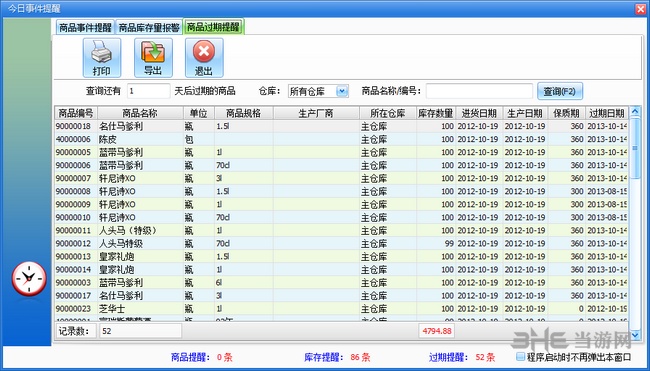Sort by 商品编号 column header

pyautogui.click(x=76, y=113)
